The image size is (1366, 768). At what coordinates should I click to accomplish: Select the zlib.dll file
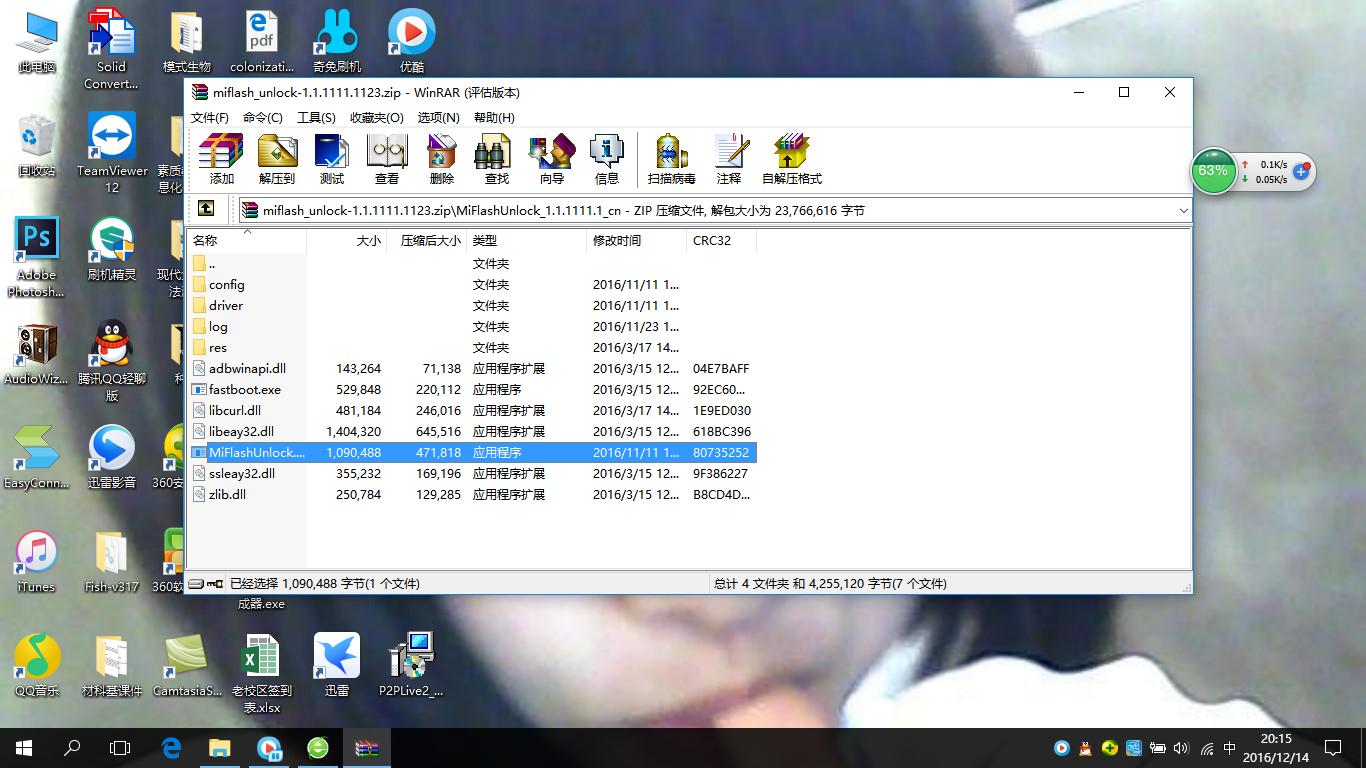(472, 494)
